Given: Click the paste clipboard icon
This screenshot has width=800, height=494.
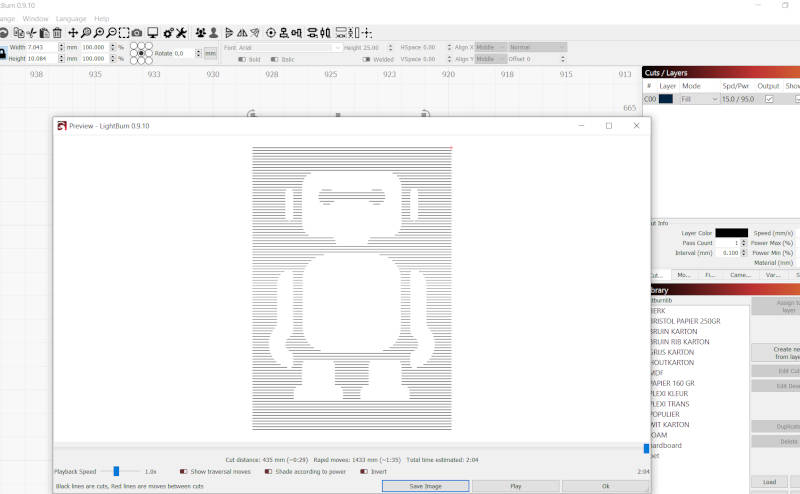Looking at the screenshot, I should 44,33.
